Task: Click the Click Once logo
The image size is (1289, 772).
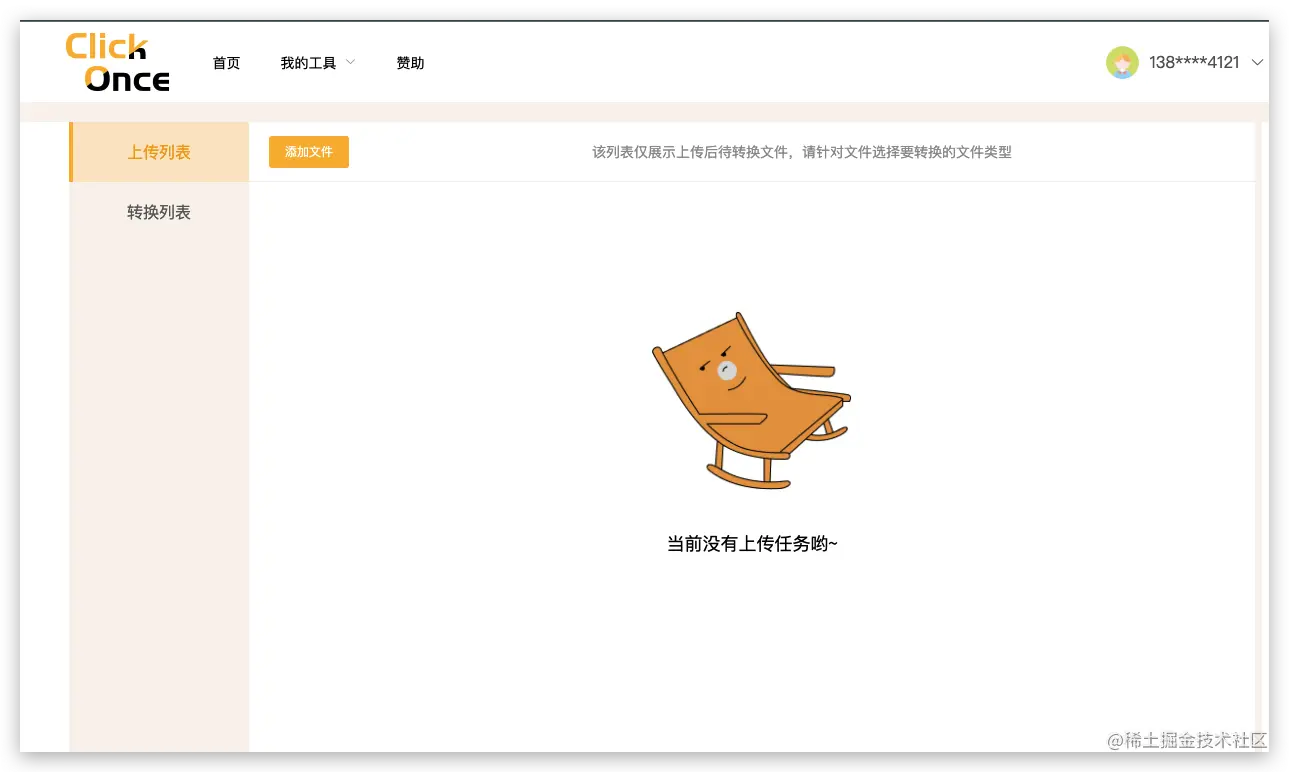Action: coord(116,62)
